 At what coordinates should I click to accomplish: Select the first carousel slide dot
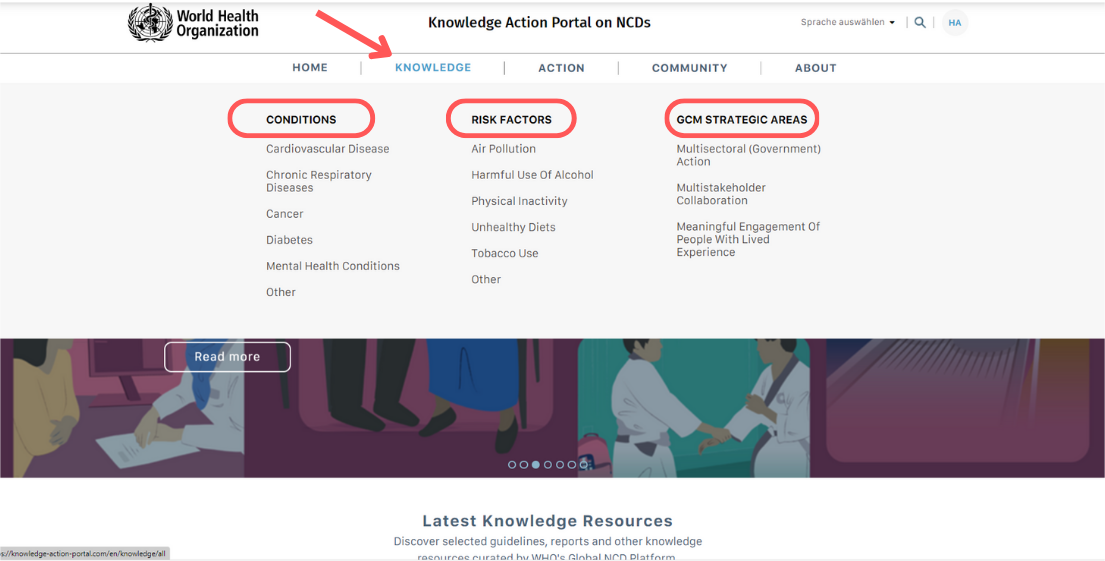512,465
